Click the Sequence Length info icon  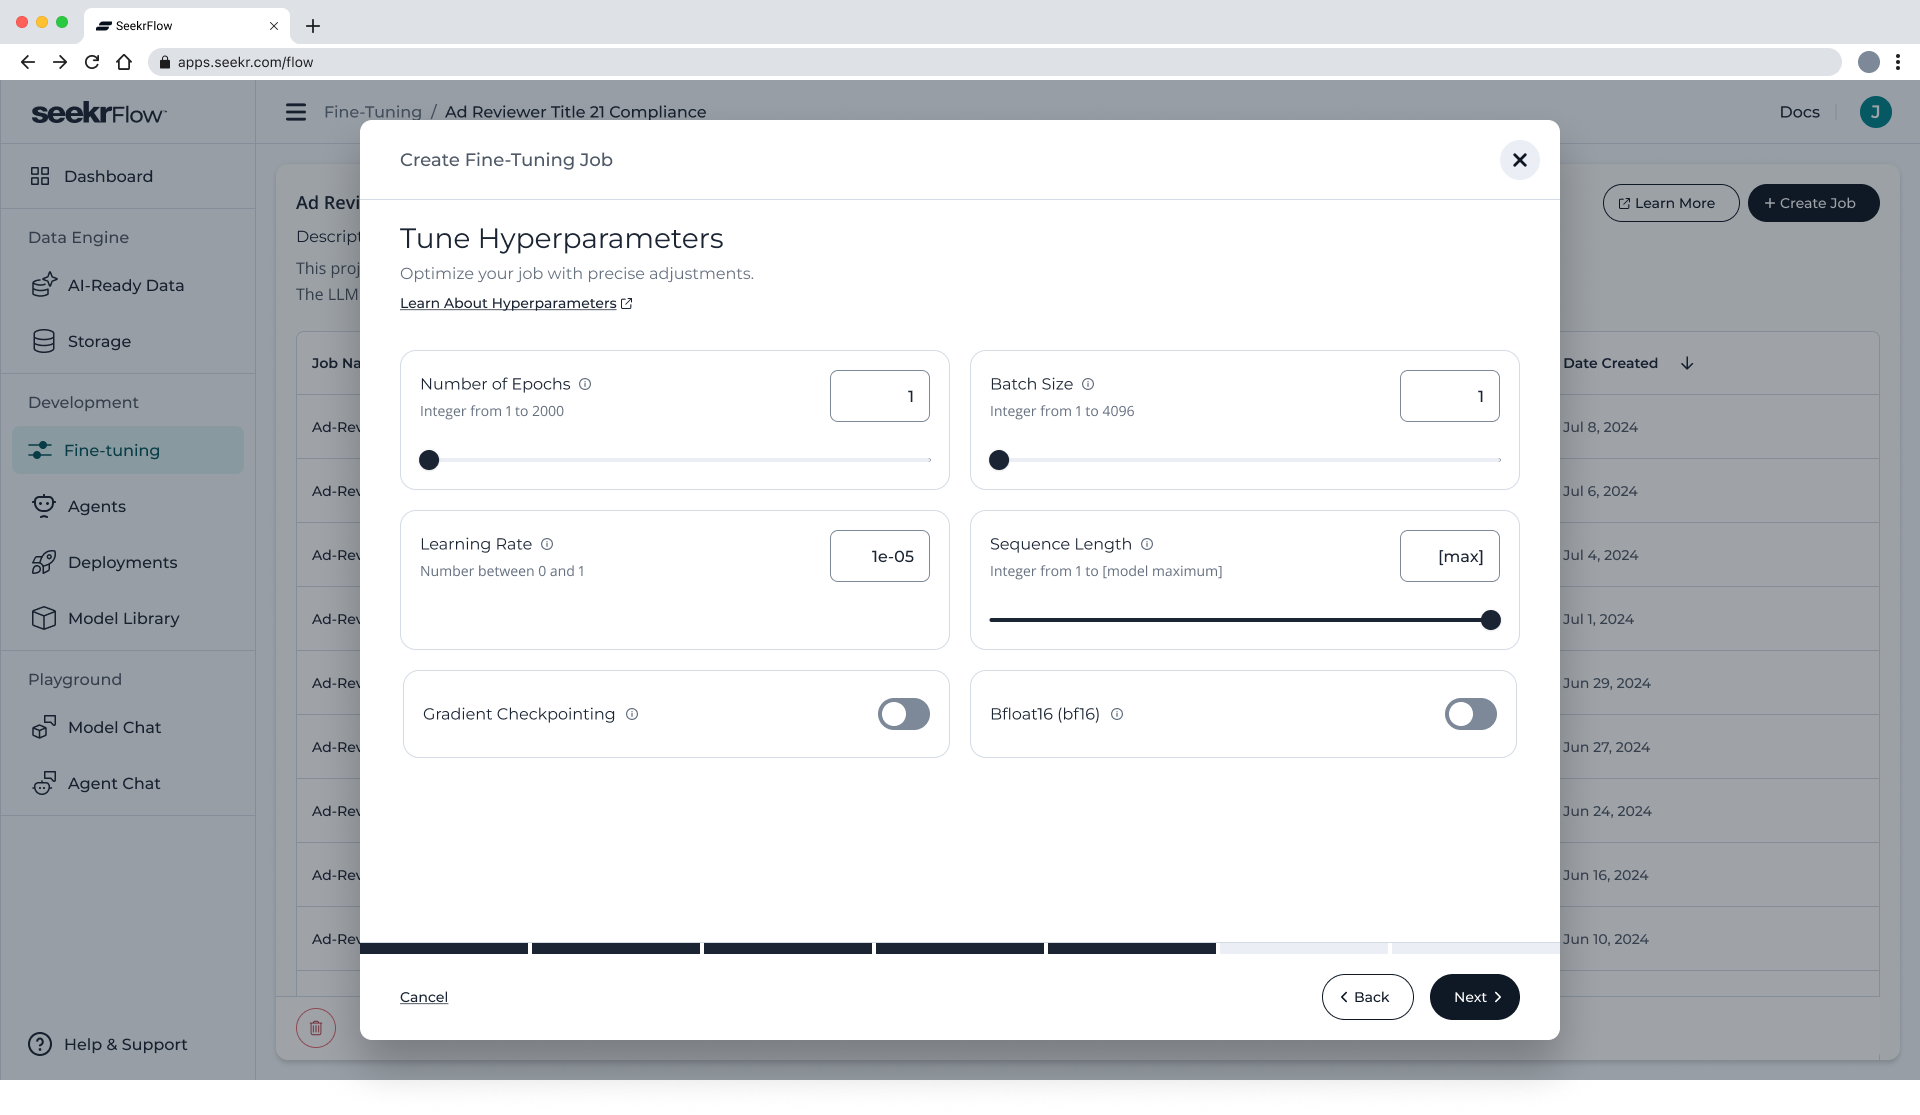click(1147, 544)
